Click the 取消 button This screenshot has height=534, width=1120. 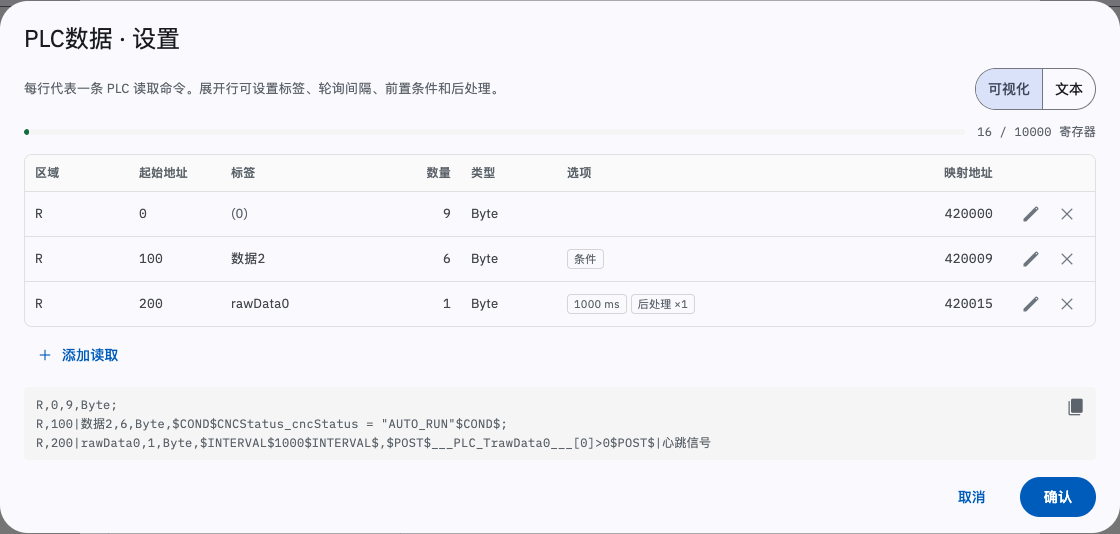click(971, 497)
